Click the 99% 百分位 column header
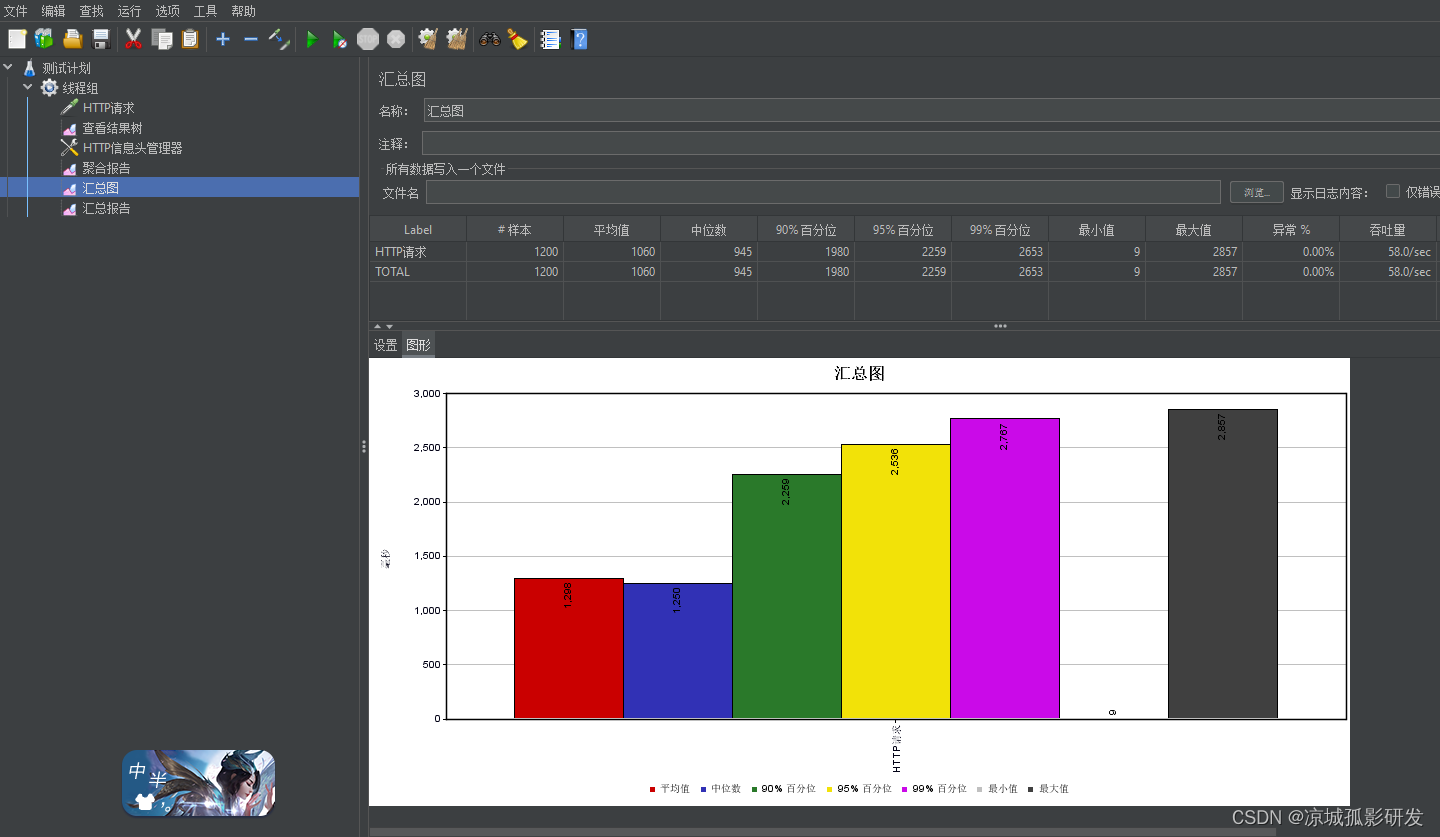Viewport: 1440px width, 837px height. [x=1000, y=230]
